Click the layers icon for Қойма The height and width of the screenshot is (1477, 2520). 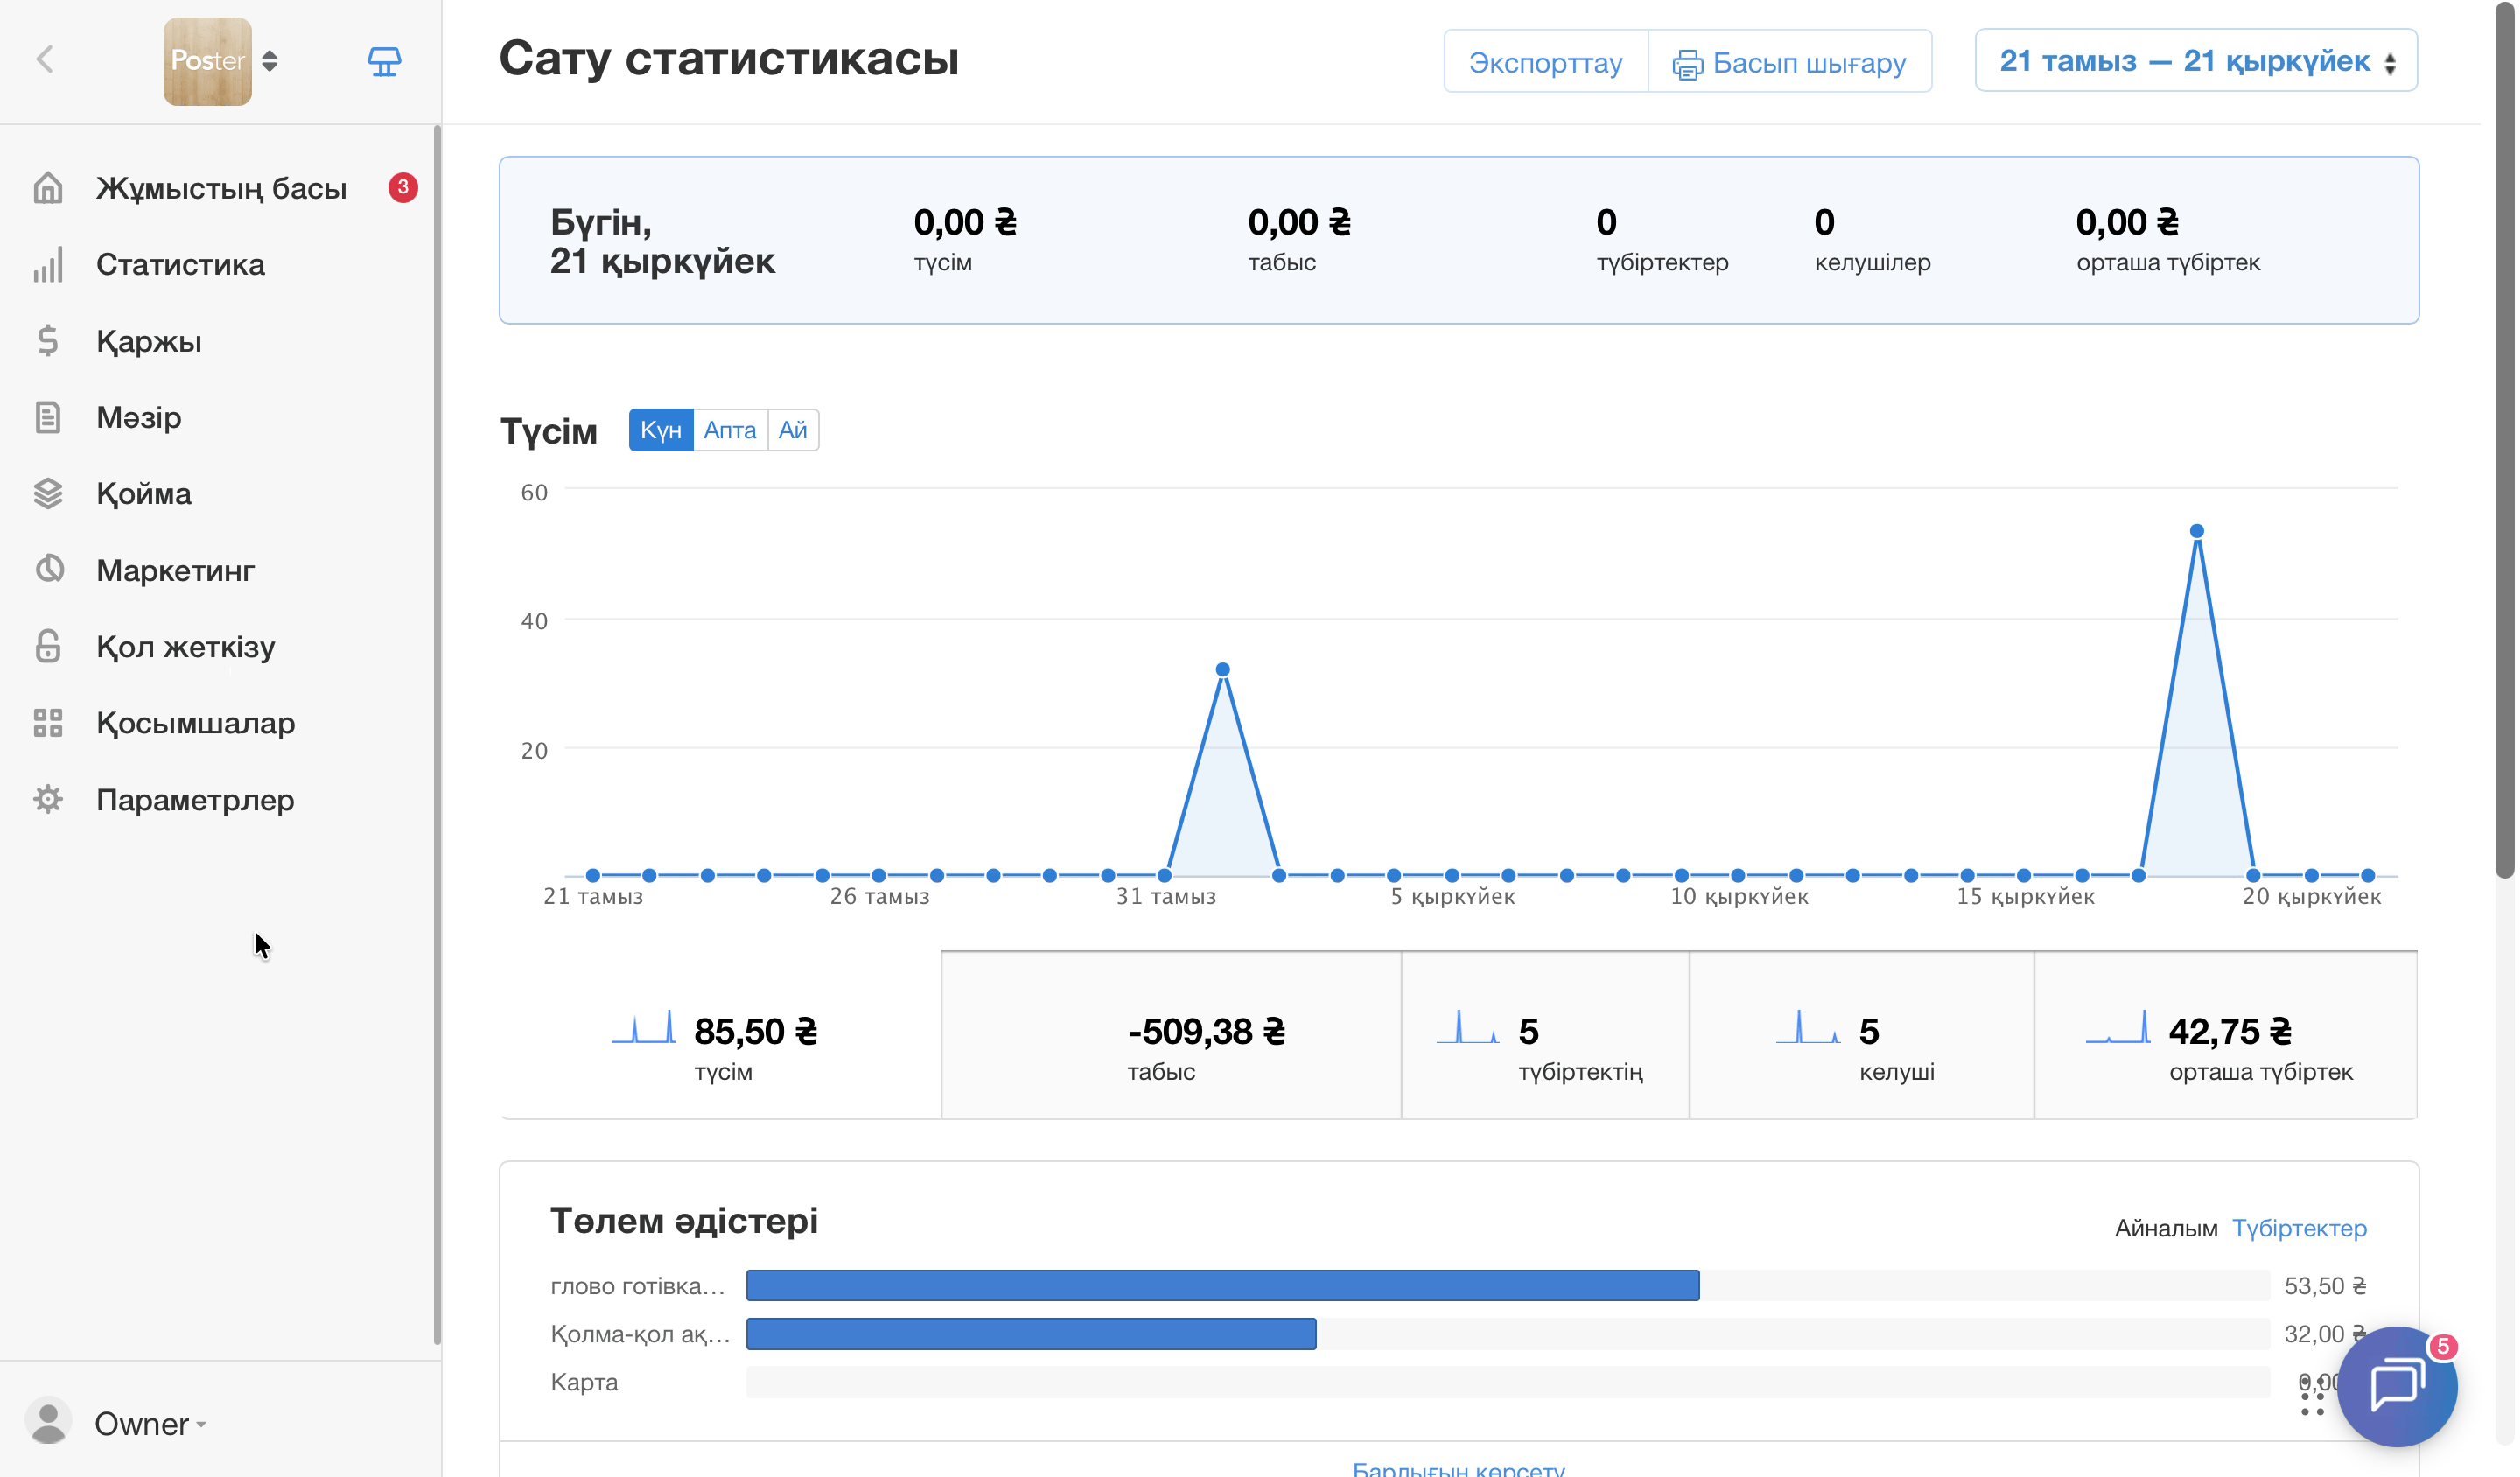tap(48, 494)
